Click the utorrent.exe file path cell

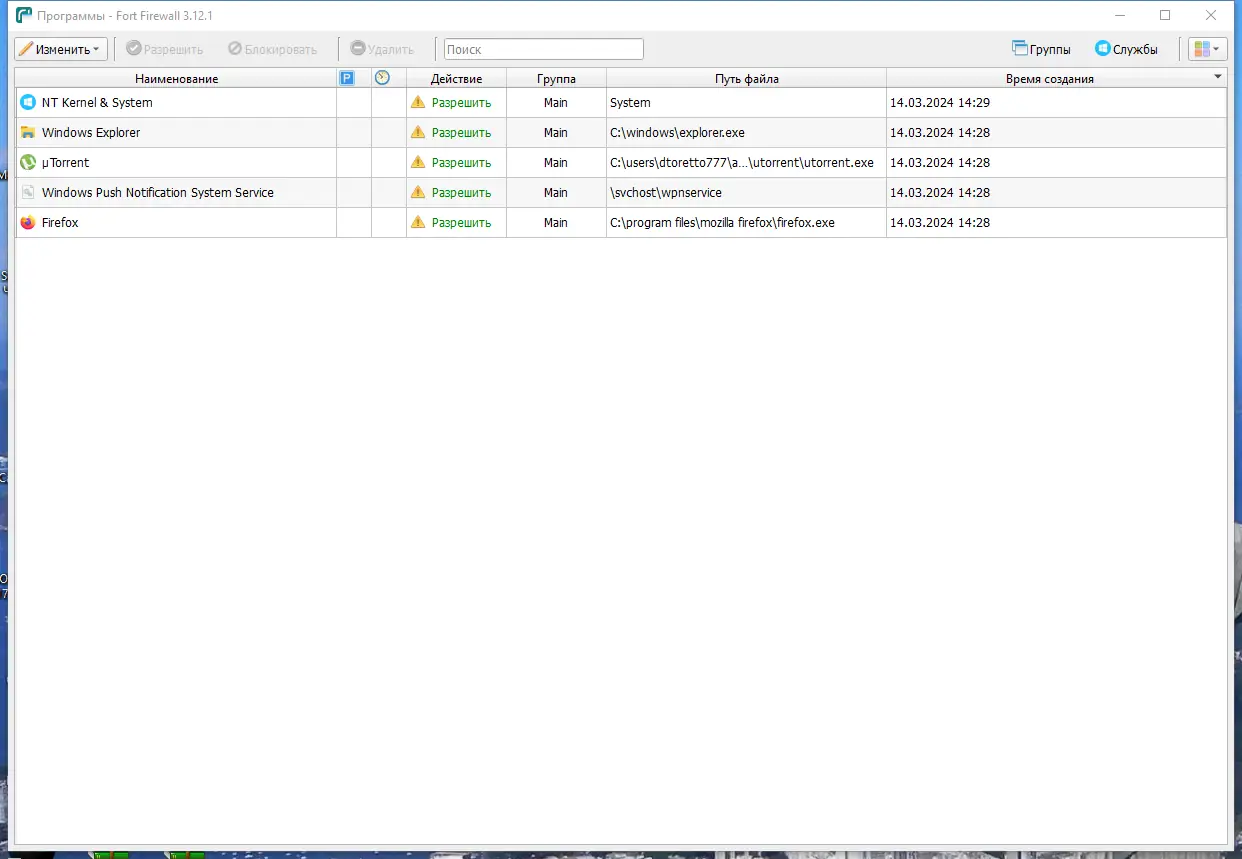pyautogui.click(x=746, y=163)
